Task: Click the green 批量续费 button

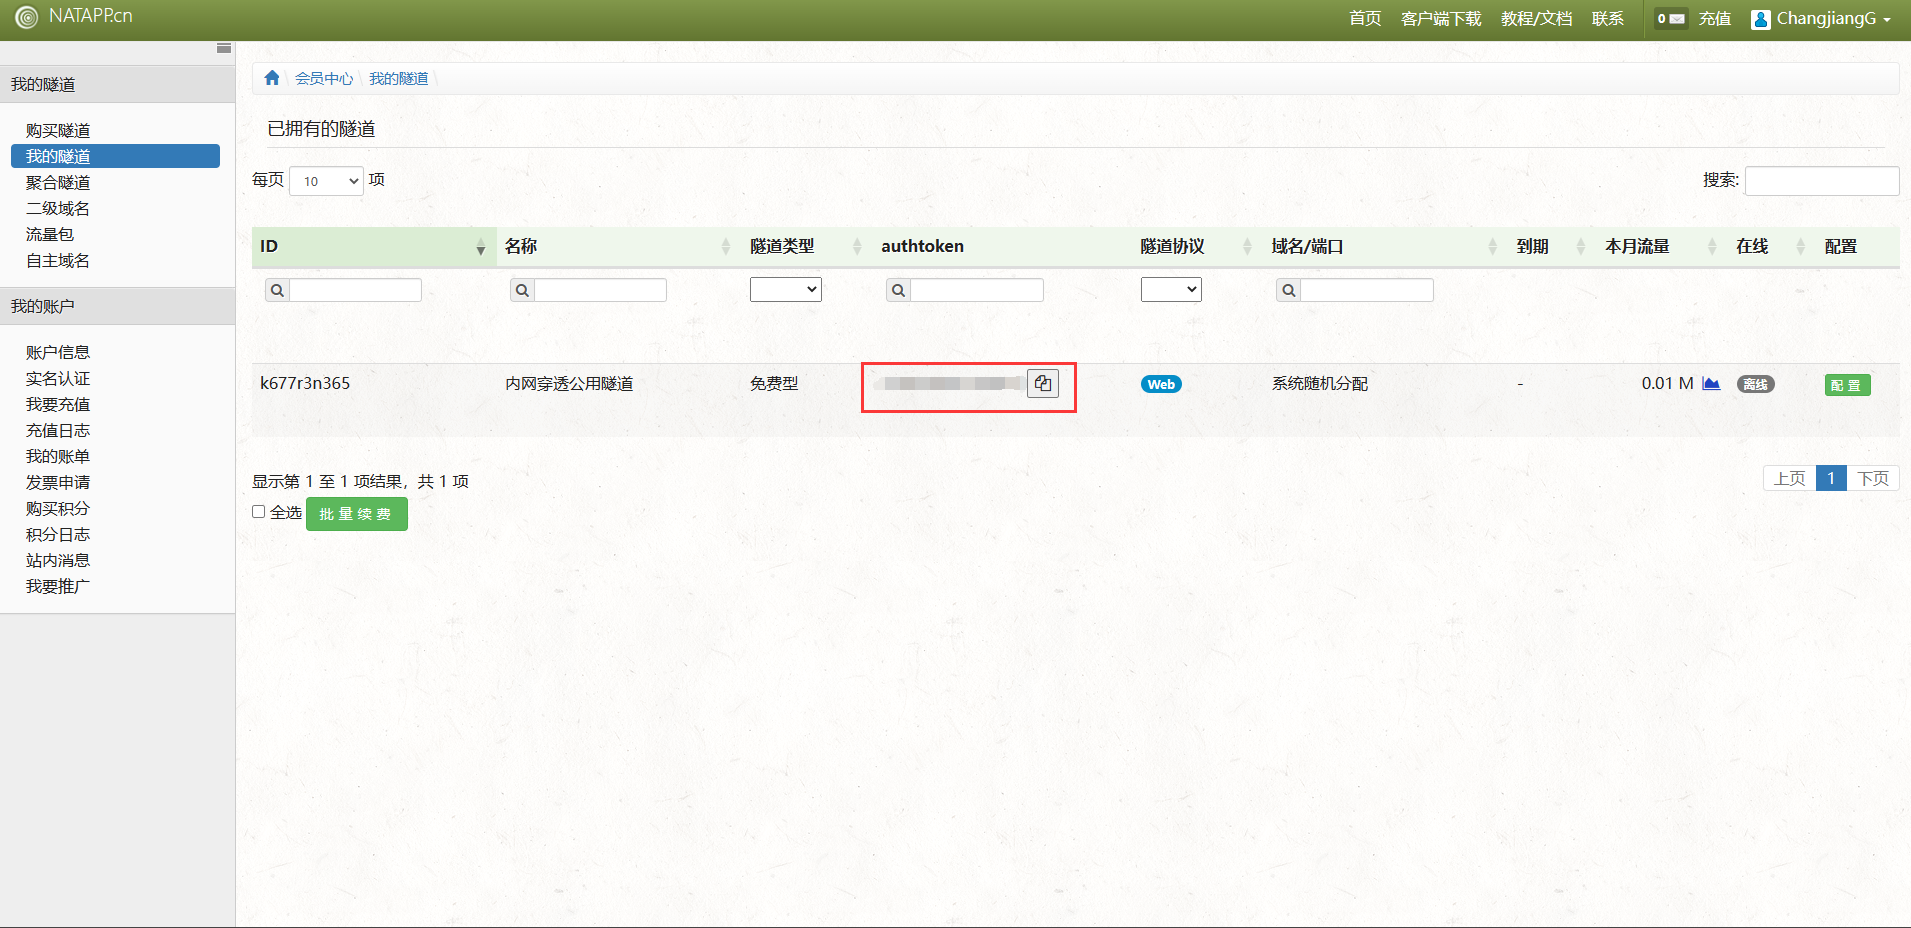Action: point(356,514)
